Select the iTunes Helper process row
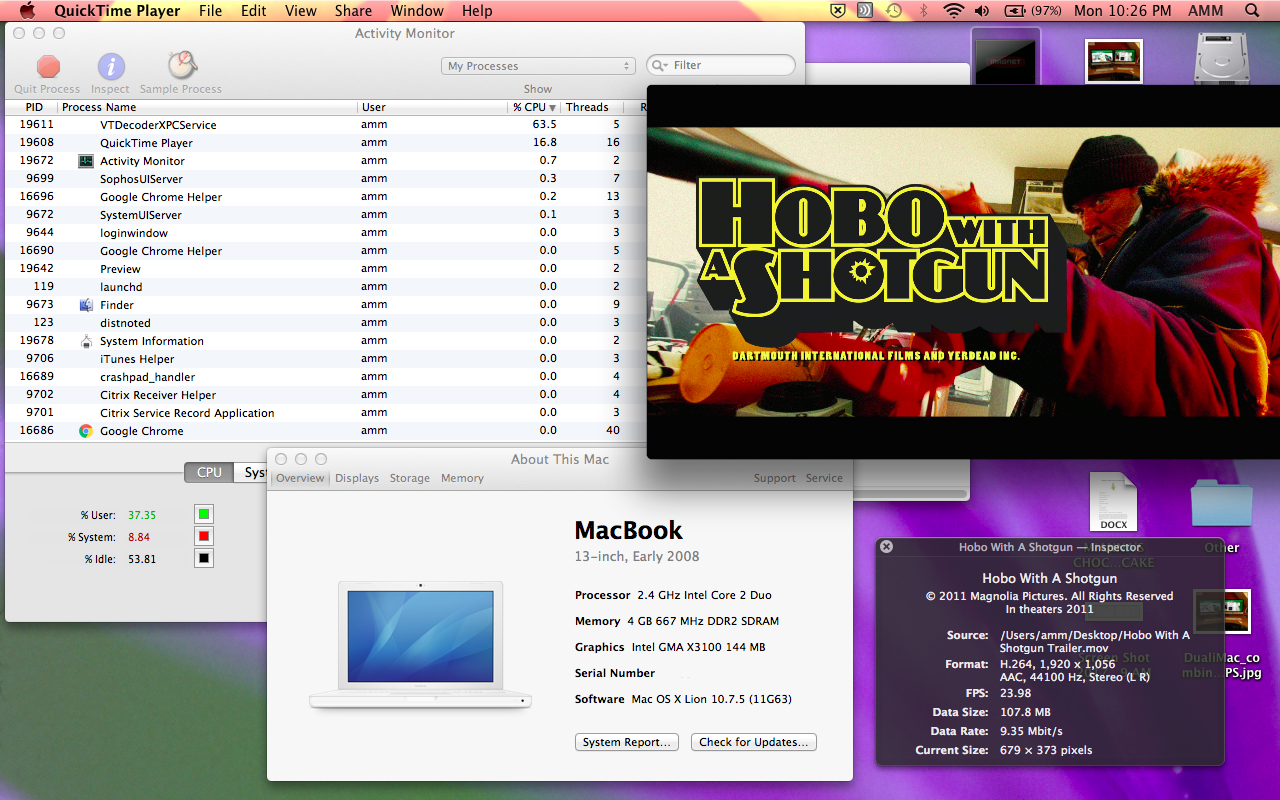The image size is (1280, 800). (x=326, y=359)
